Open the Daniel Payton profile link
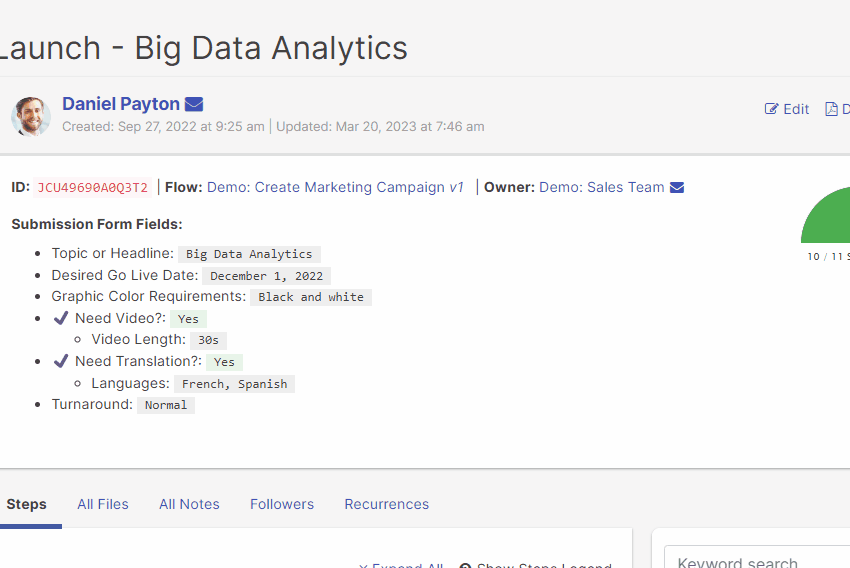 [121, 104]
